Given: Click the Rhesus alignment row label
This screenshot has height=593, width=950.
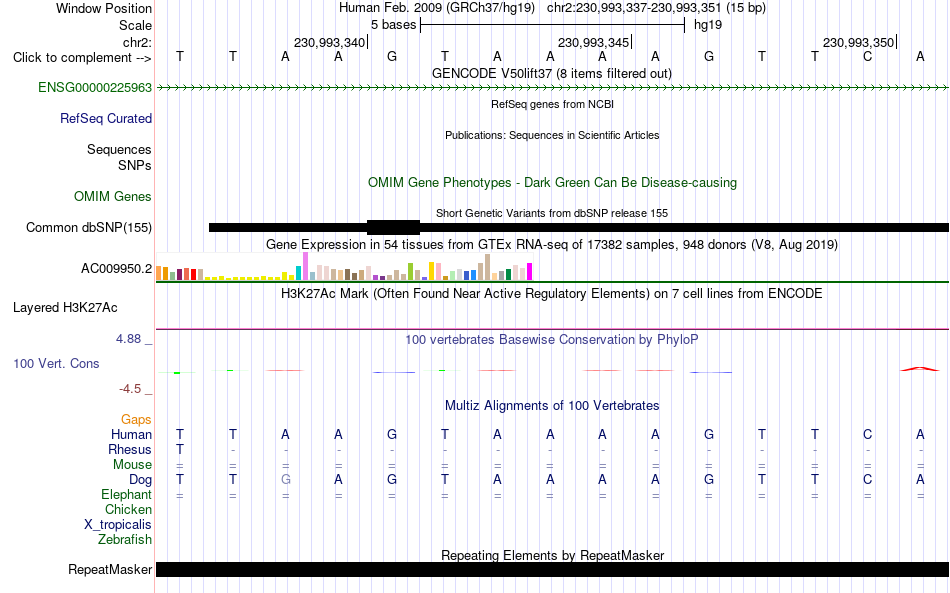Looking at the screenshot, I should 130,450.
